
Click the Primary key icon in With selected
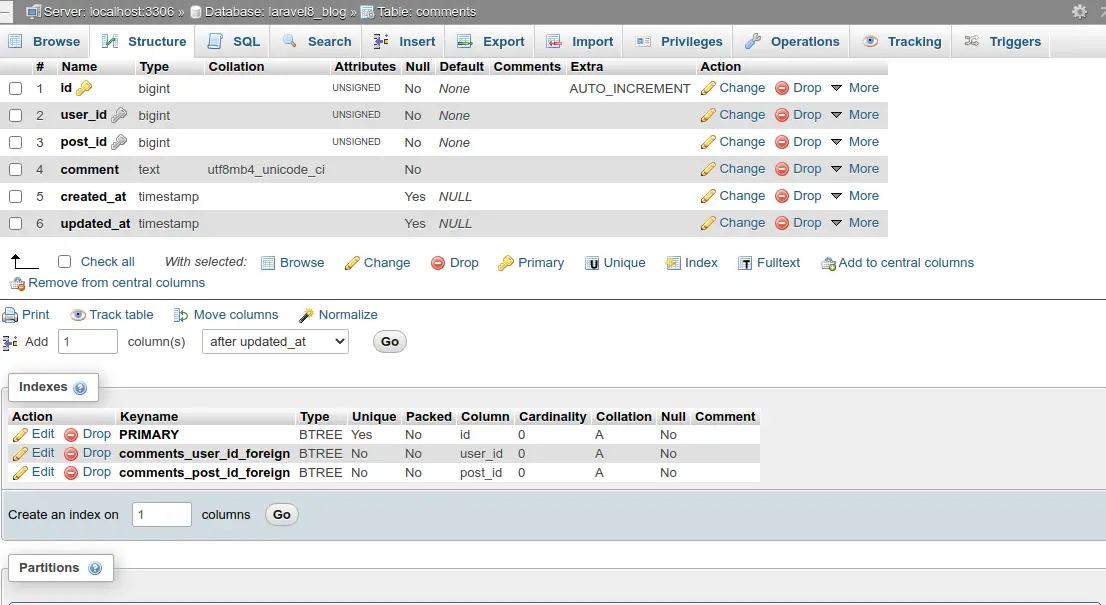(x=506, y=263)
